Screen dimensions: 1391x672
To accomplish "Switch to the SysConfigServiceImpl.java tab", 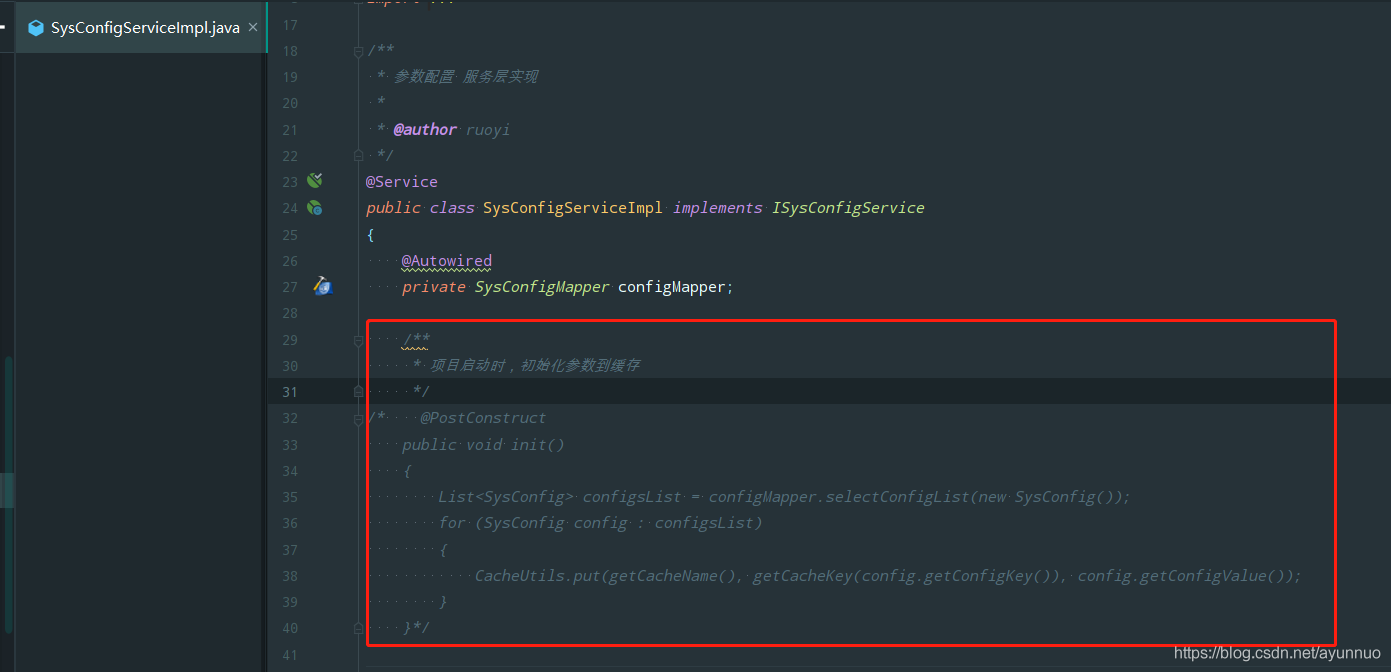I will 145,28.
